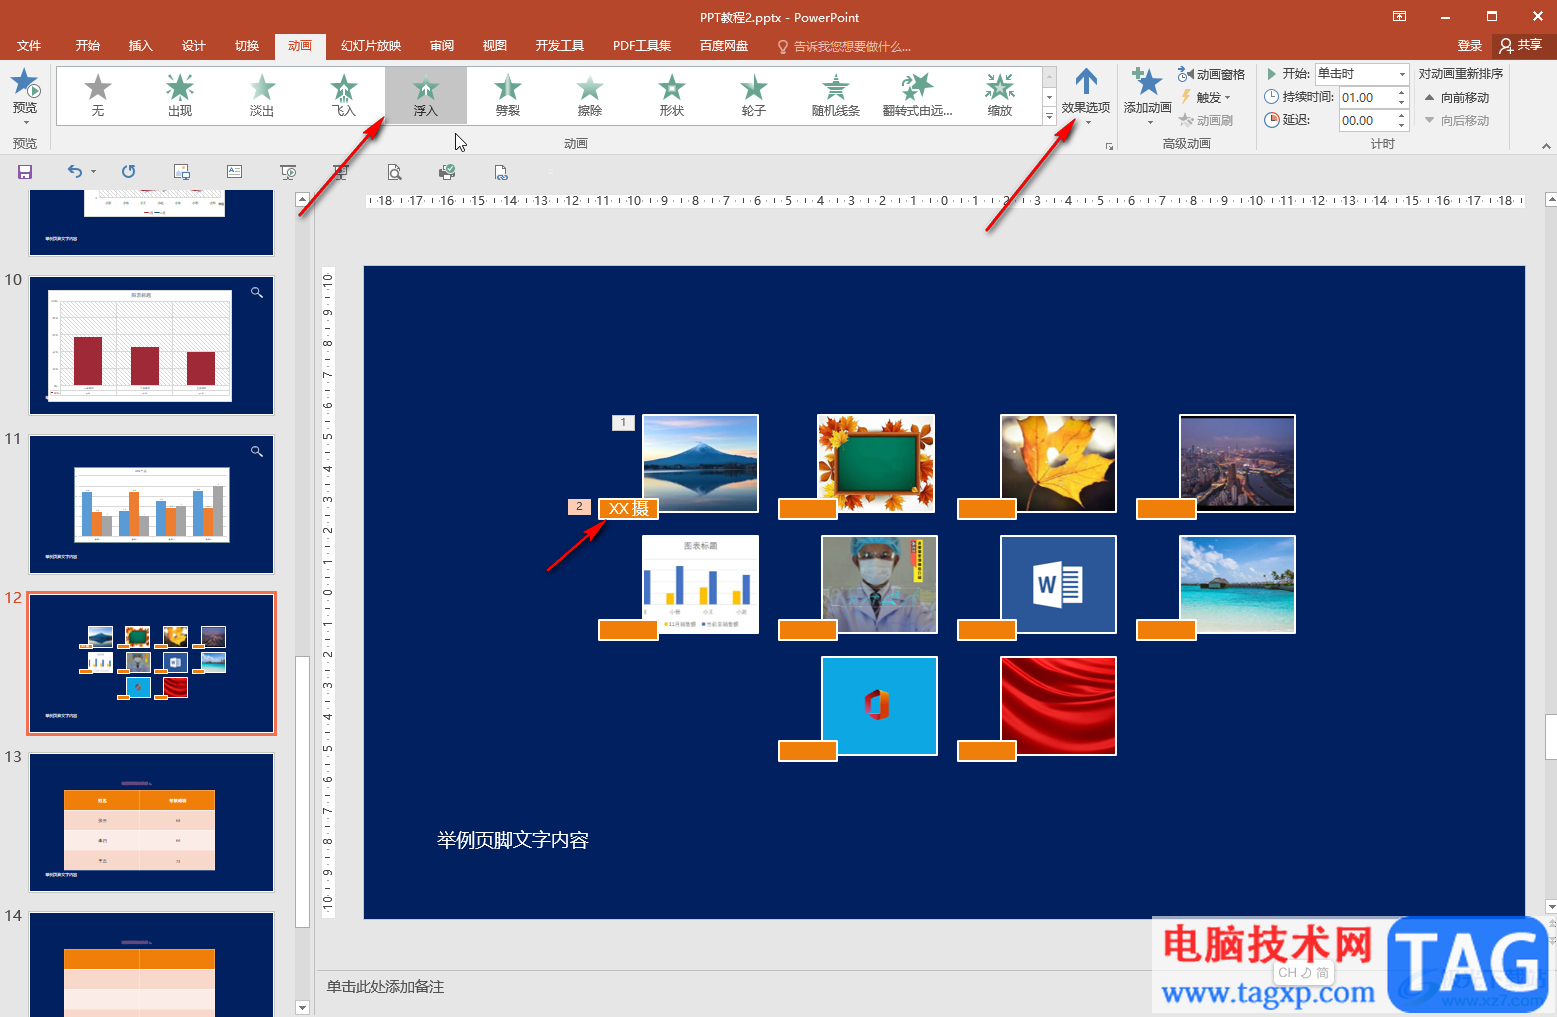
Task: Click the quick print printer icon
Action: tap(447, 172)
